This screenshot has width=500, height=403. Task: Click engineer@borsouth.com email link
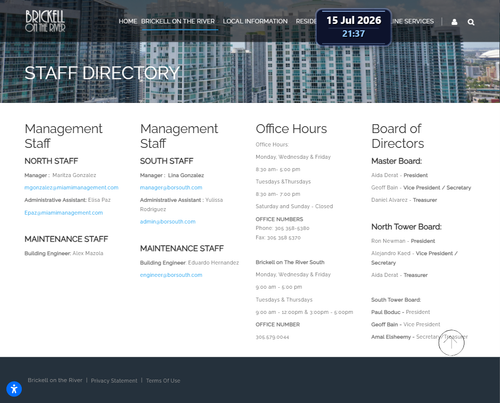pos(171,275)
